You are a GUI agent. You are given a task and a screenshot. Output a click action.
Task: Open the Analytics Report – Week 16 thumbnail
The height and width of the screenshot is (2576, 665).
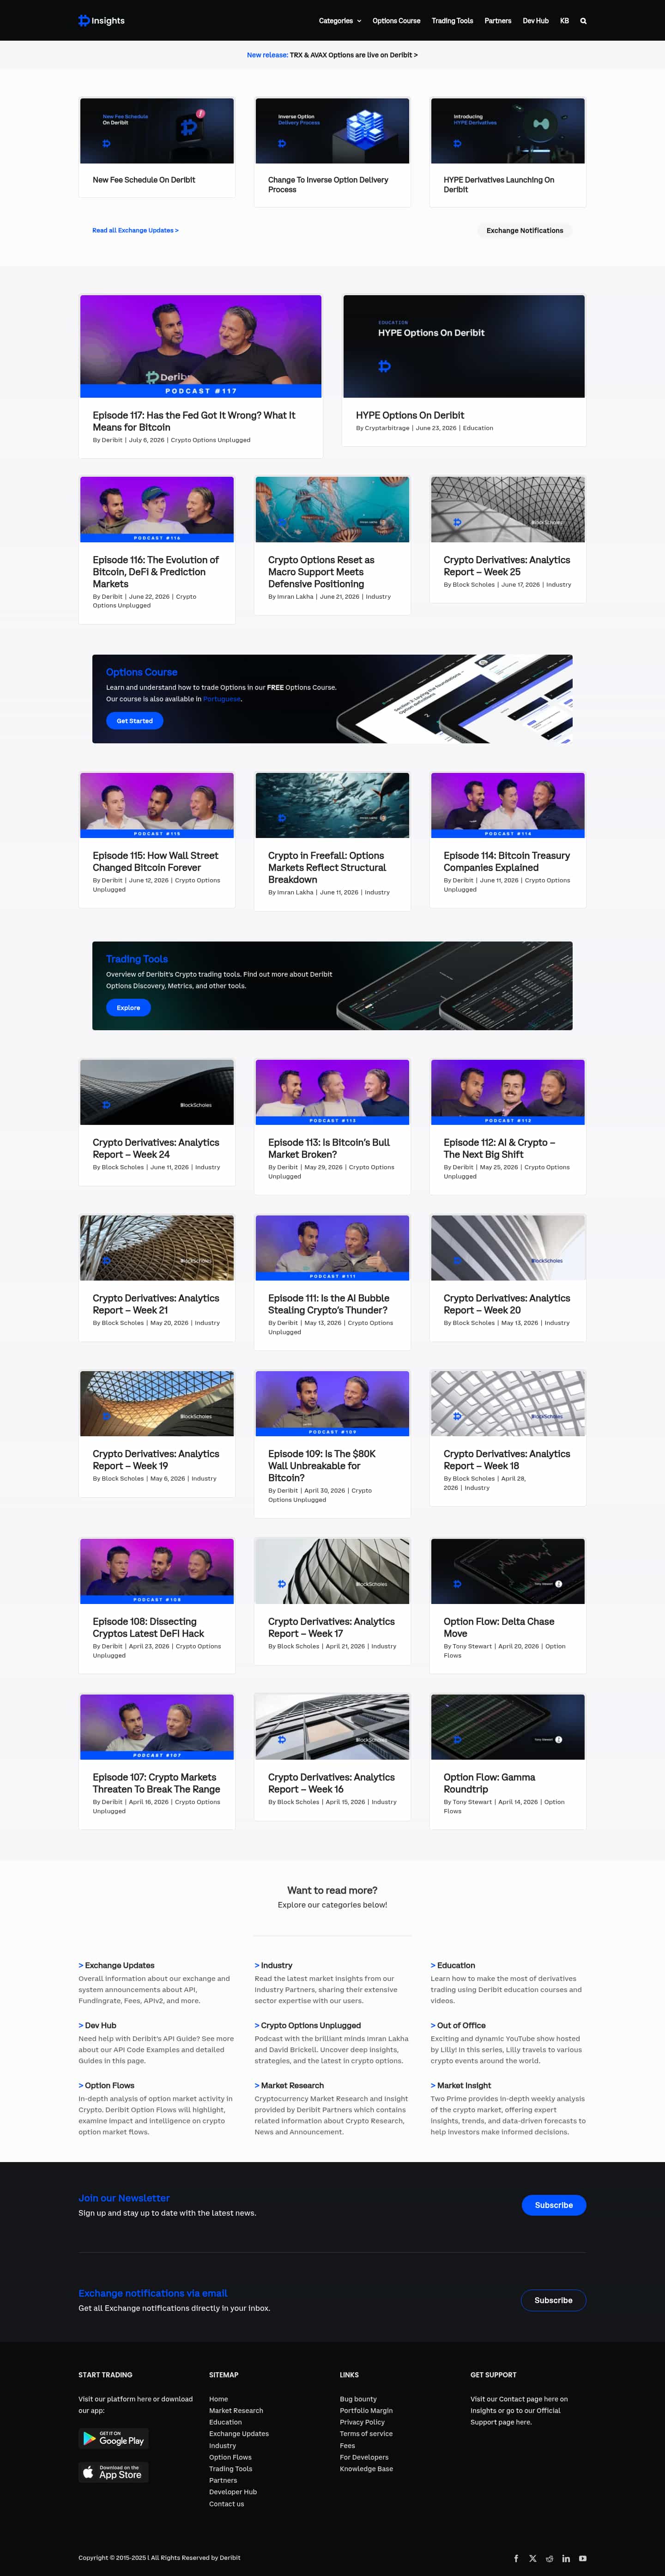click(x=332, y=1727)
